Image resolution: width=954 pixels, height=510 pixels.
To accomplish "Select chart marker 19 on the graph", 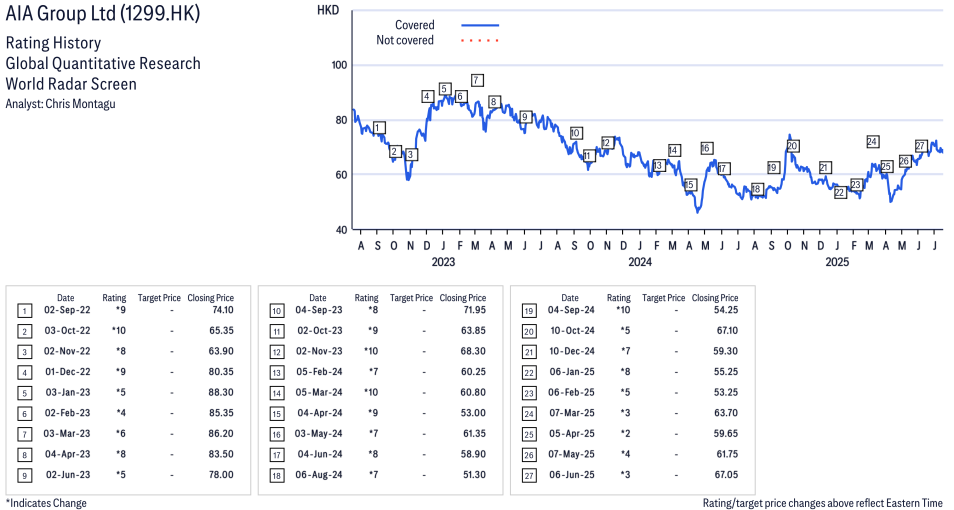I will coord(773,167).
